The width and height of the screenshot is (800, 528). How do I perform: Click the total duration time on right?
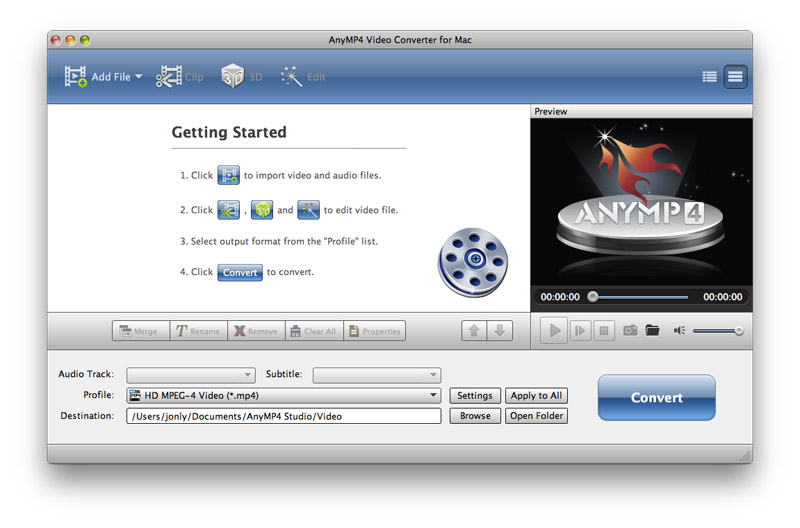[722, 297]
